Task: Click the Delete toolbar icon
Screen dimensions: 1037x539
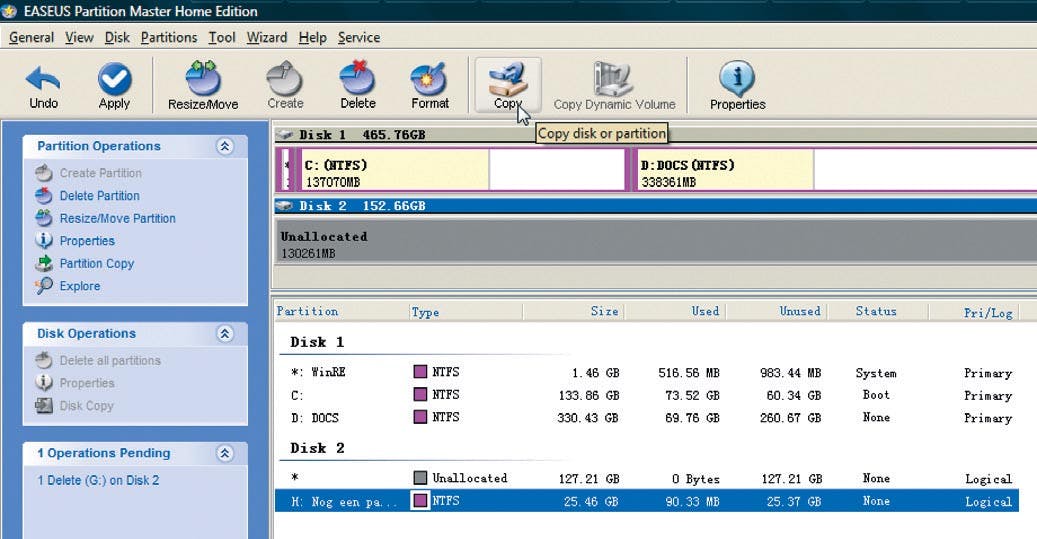Action: point(357,79)
